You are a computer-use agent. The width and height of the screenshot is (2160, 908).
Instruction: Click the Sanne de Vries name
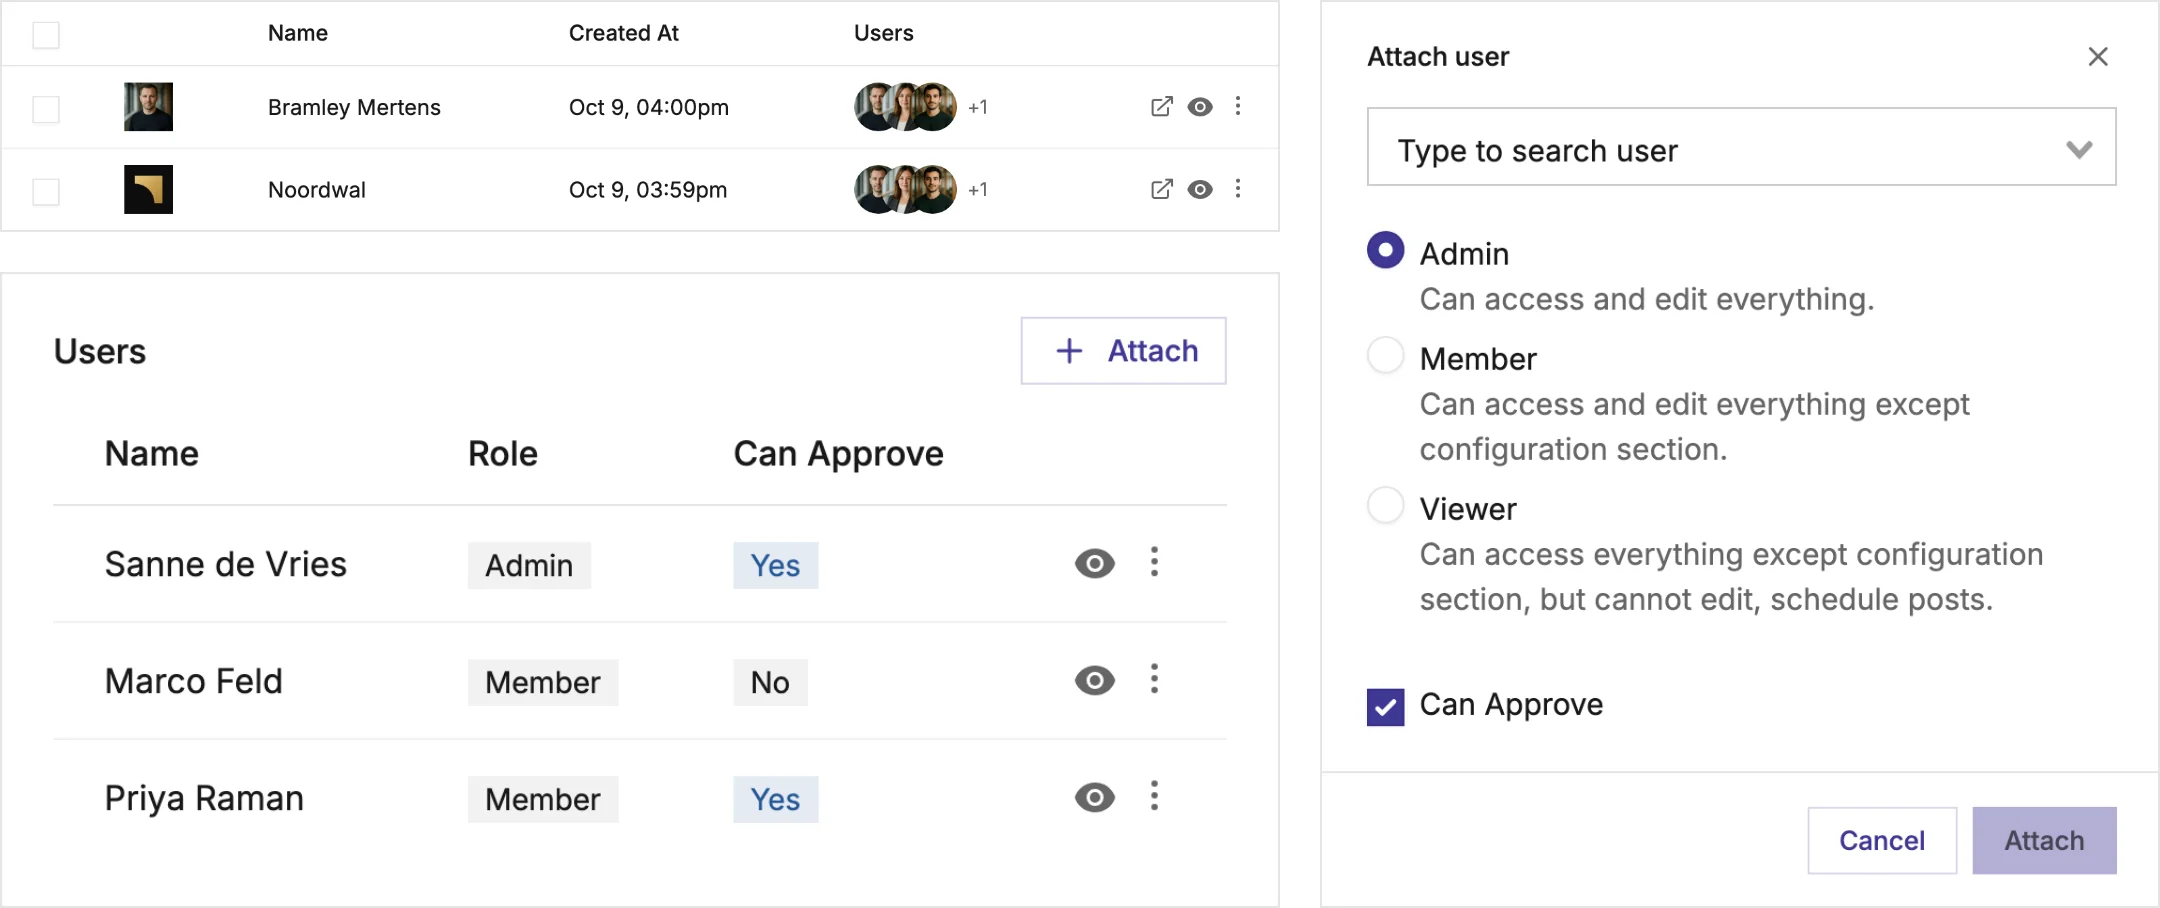pyautogui.click(x=226, y=564)
